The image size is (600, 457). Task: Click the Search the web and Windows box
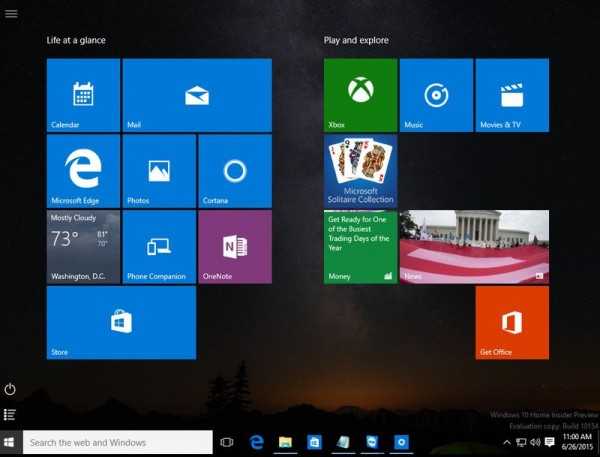pos(117,442)
